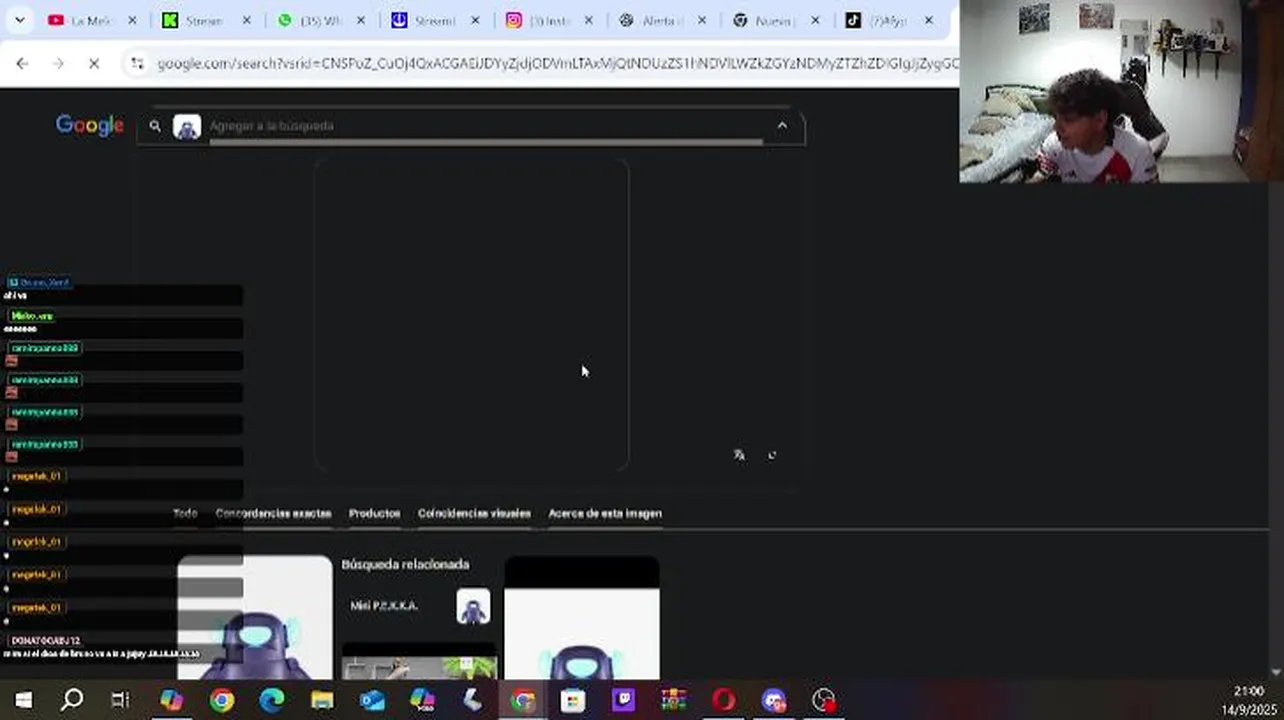Select the 'Productos' tab

374,513
